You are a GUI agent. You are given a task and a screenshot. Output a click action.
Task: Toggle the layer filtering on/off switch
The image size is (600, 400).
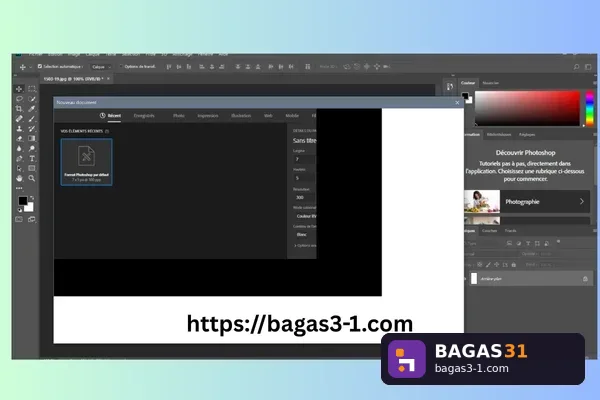(x=558, y=242)
